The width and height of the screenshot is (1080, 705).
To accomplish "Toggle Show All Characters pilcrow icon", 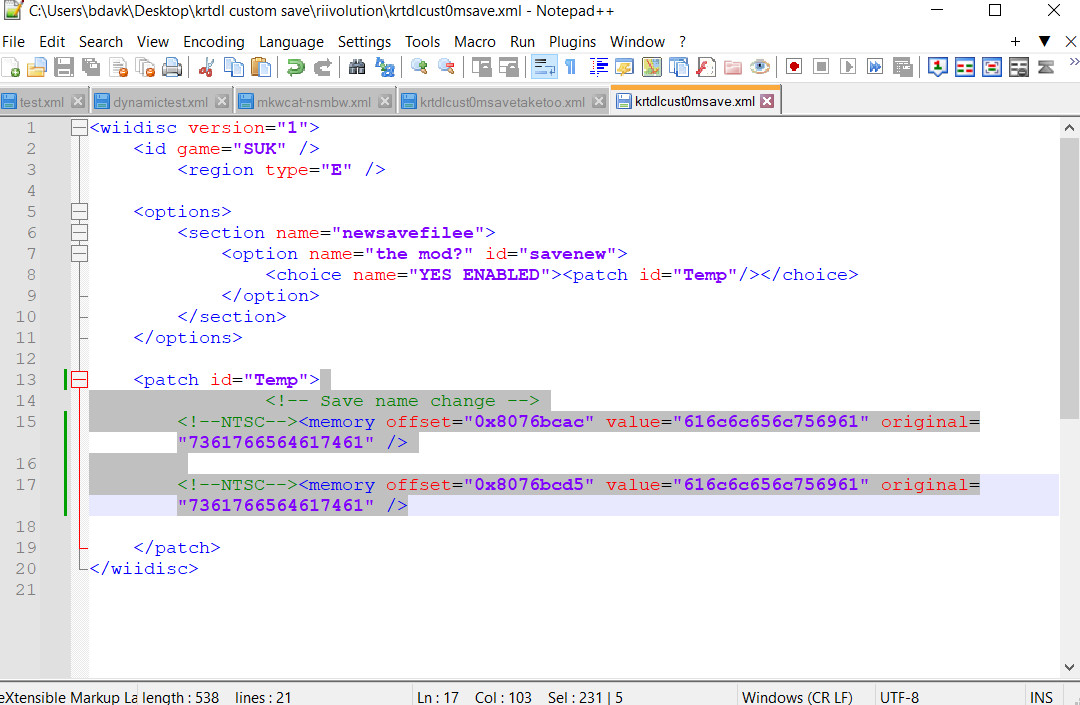I will [570, 67].
